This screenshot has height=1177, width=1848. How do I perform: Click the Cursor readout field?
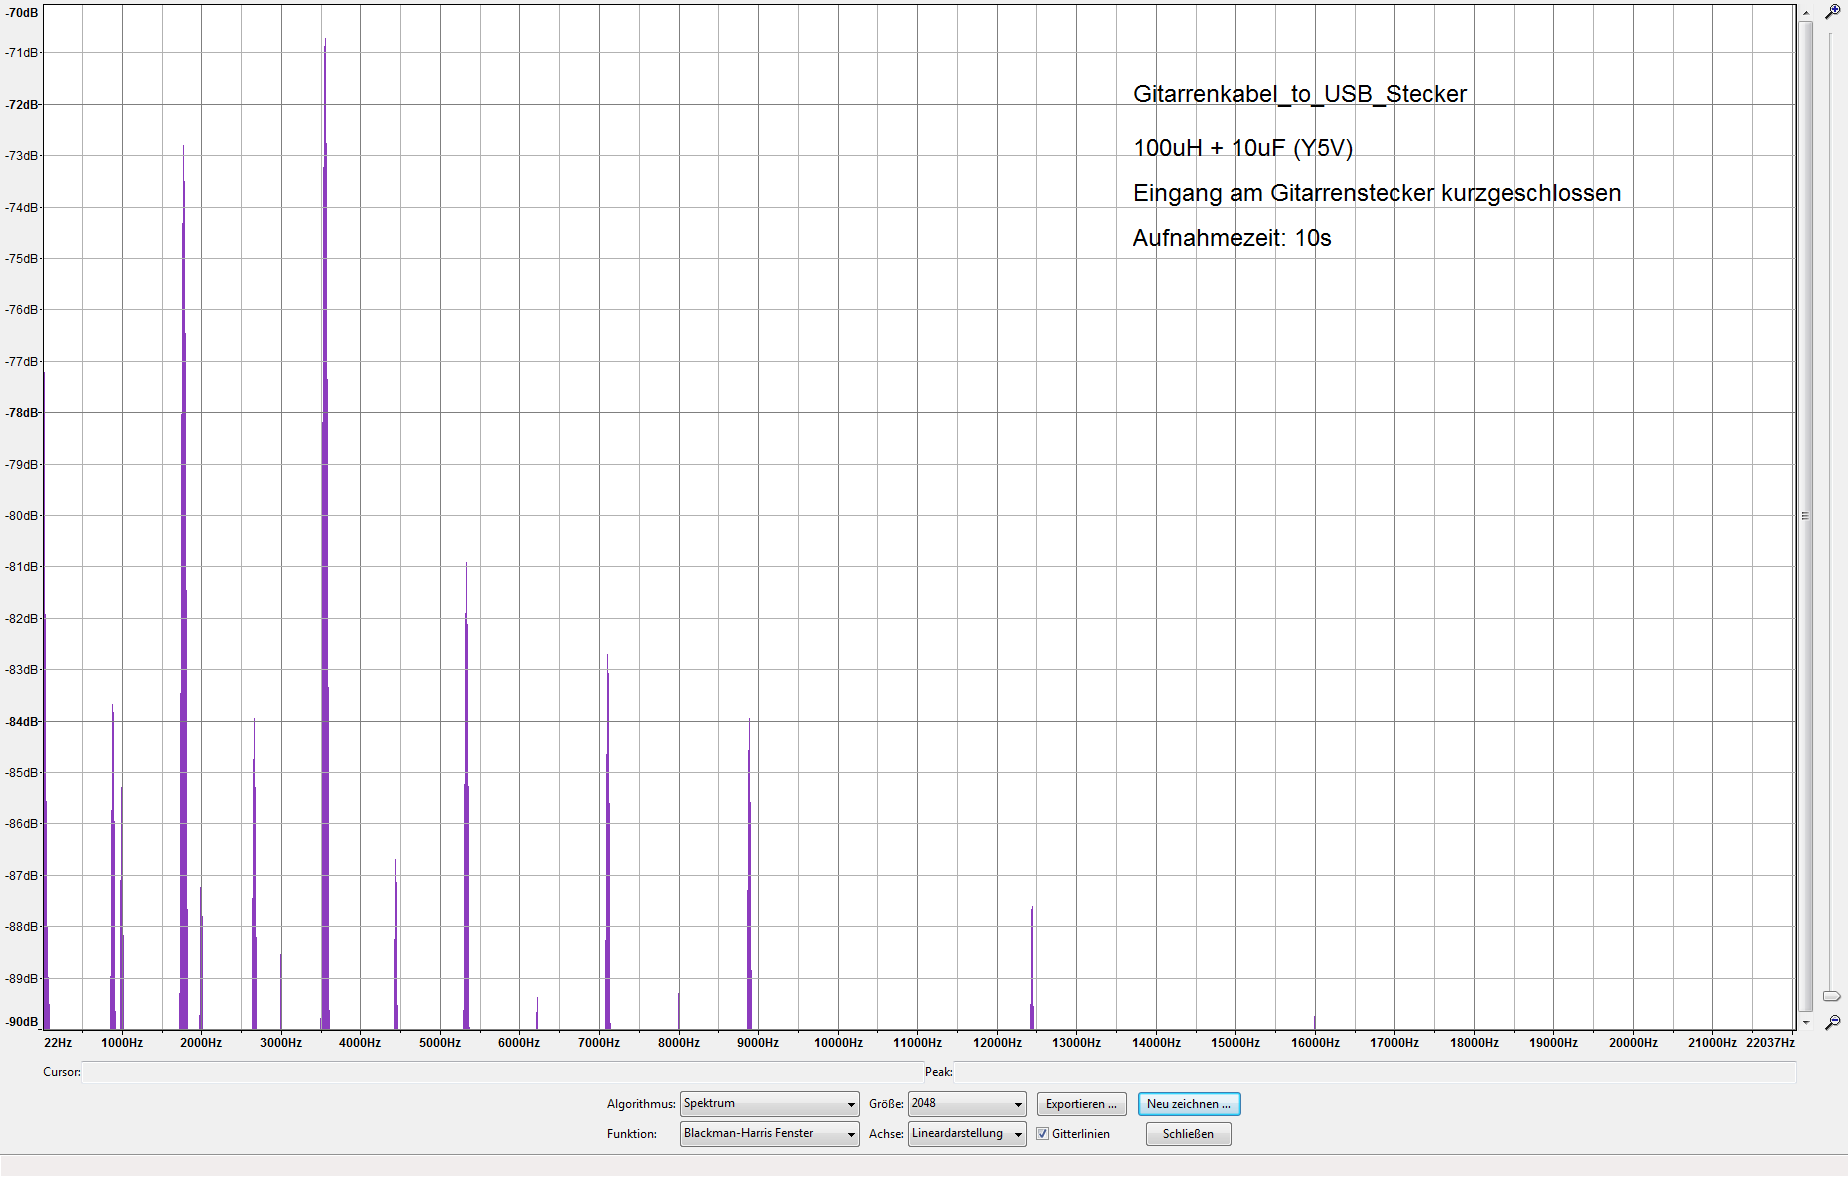tap(502, 1072)
